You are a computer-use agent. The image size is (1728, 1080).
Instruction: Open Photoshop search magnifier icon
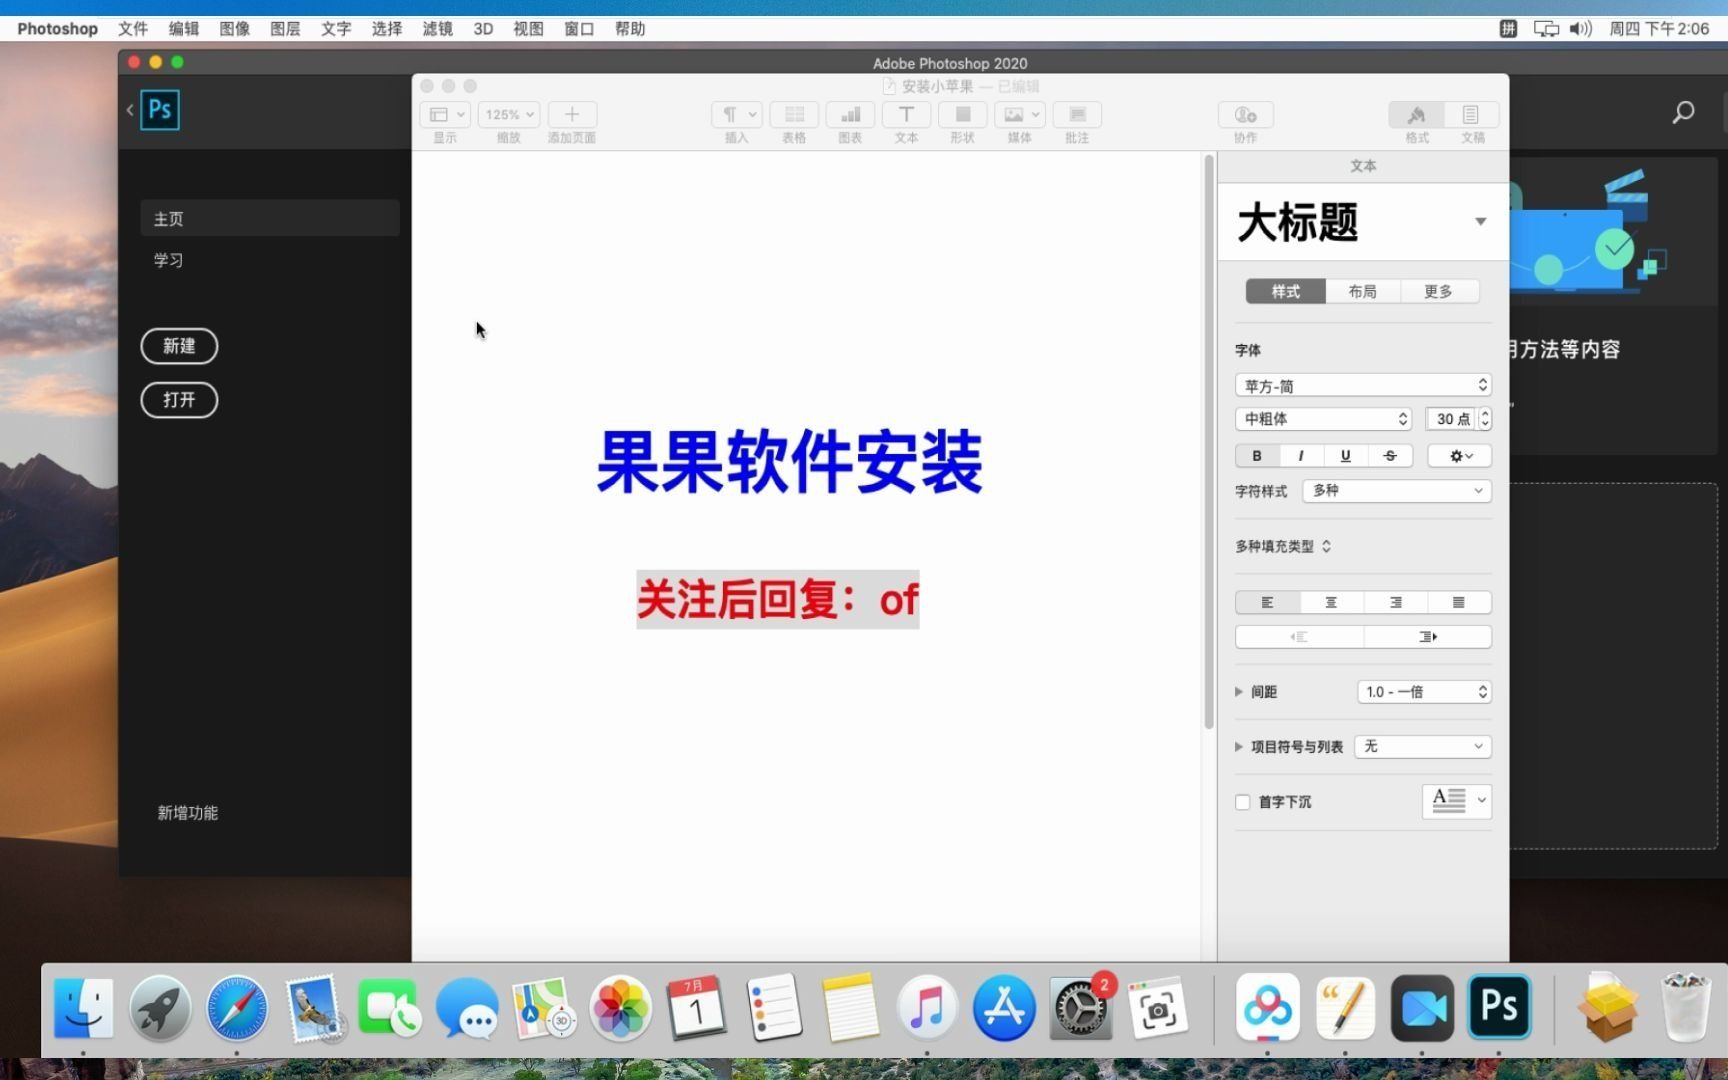pyautogui.click(x=1684, y=112)
